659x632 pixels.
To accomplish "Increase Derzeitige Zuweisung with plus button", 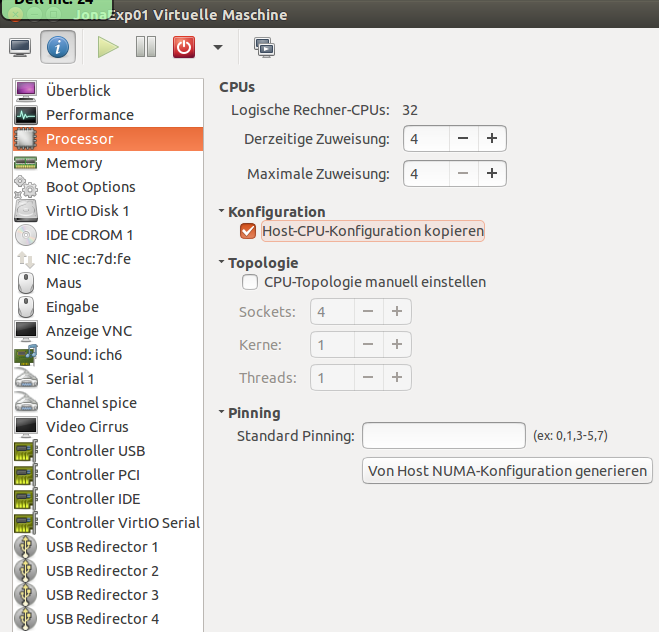I will coord(491,138).
